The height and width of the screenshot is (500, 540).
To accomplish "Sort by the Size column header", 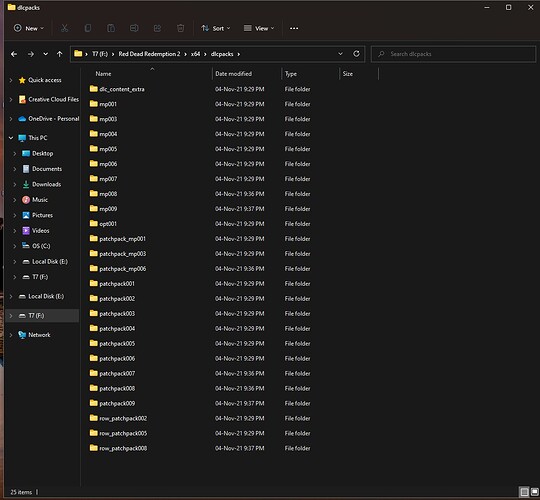I will [347, 74].
